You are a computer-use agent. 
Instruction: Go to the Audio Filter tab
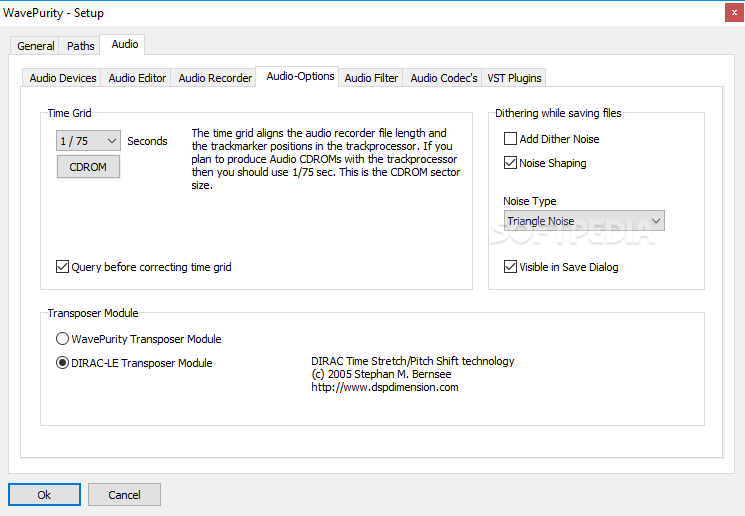(x=371, y=78)
